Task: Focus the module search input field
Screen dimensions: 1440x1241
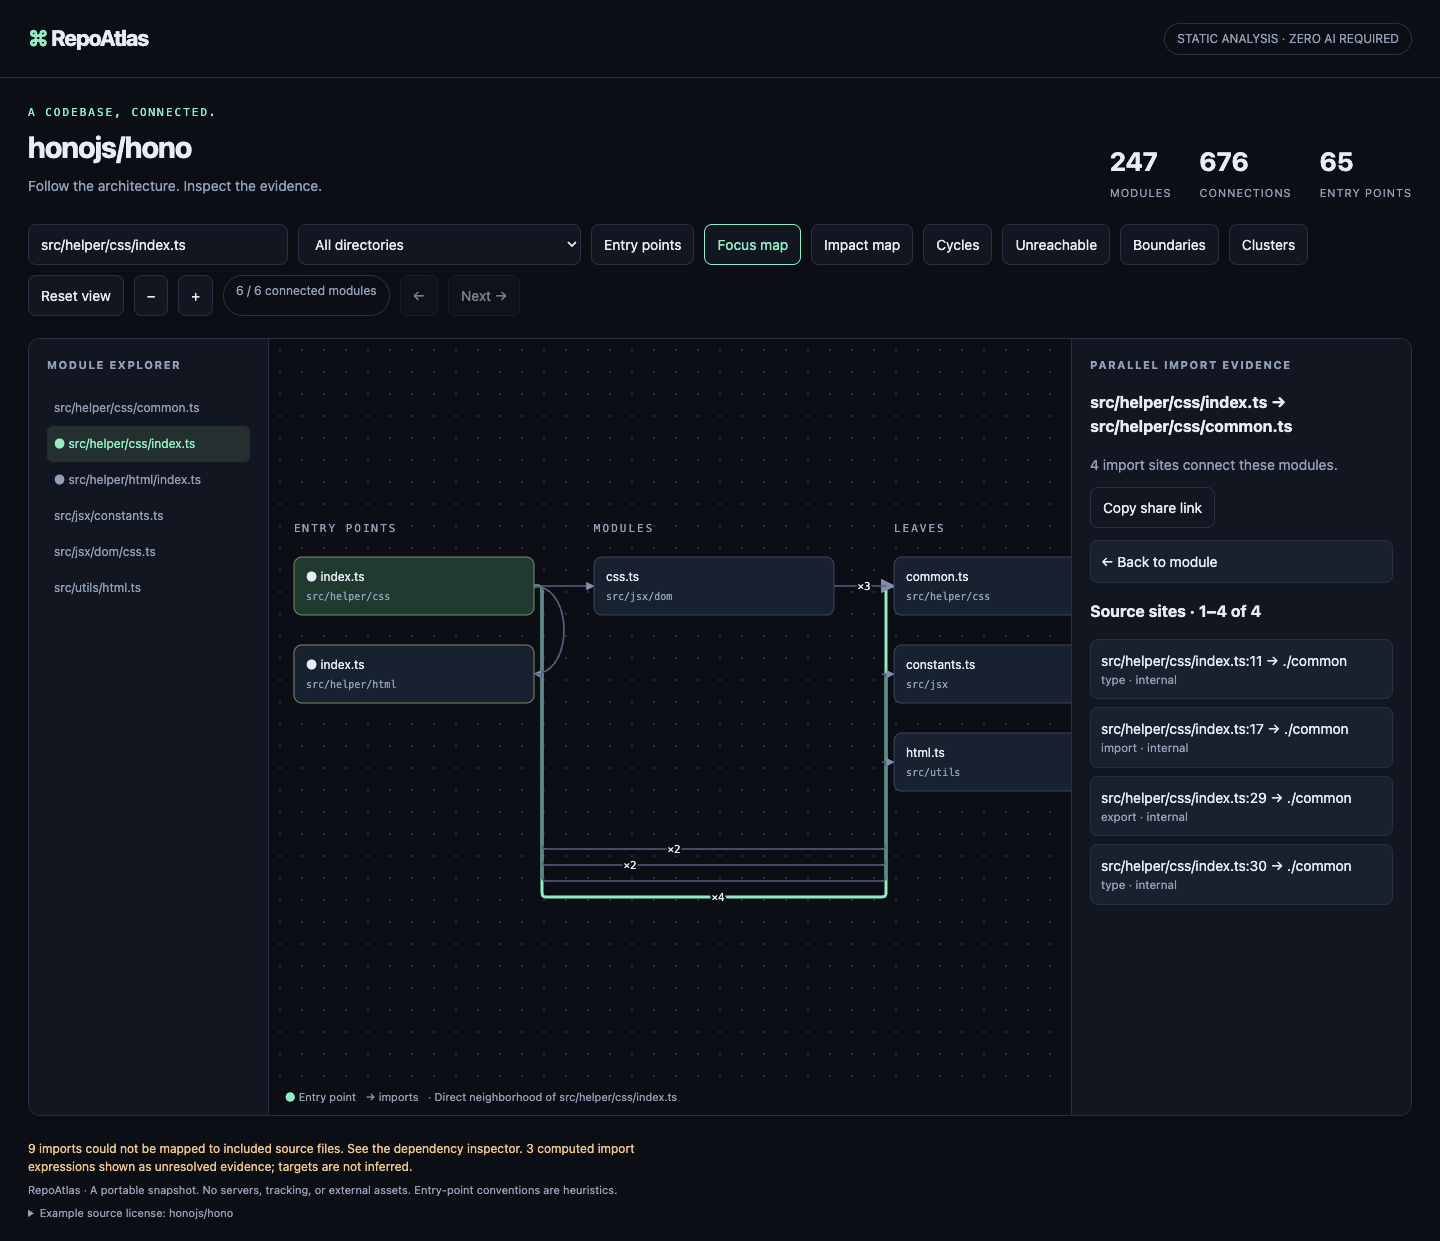Action: [158, 245]
